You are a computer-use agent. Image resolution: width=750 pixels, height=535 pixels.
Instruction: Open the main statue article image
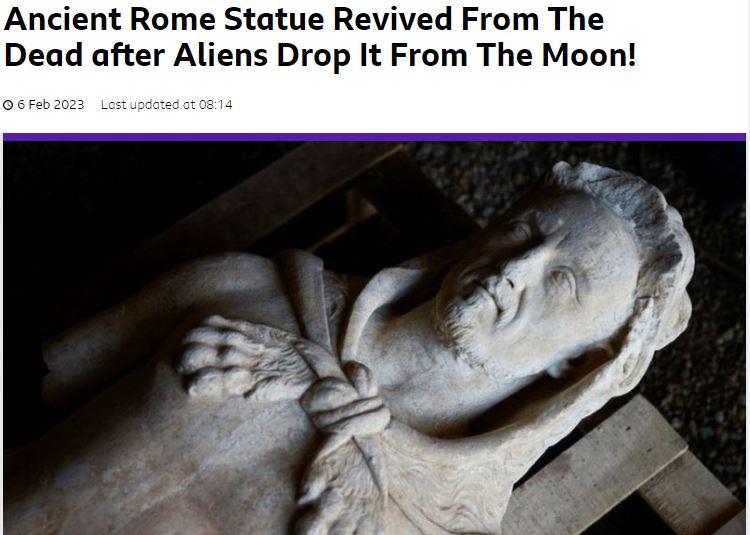(374, 338)
